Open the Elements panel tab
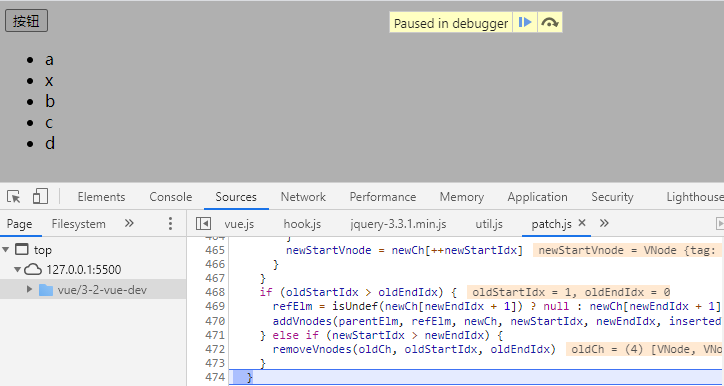724x386 pixels. (x=101, y=197)
